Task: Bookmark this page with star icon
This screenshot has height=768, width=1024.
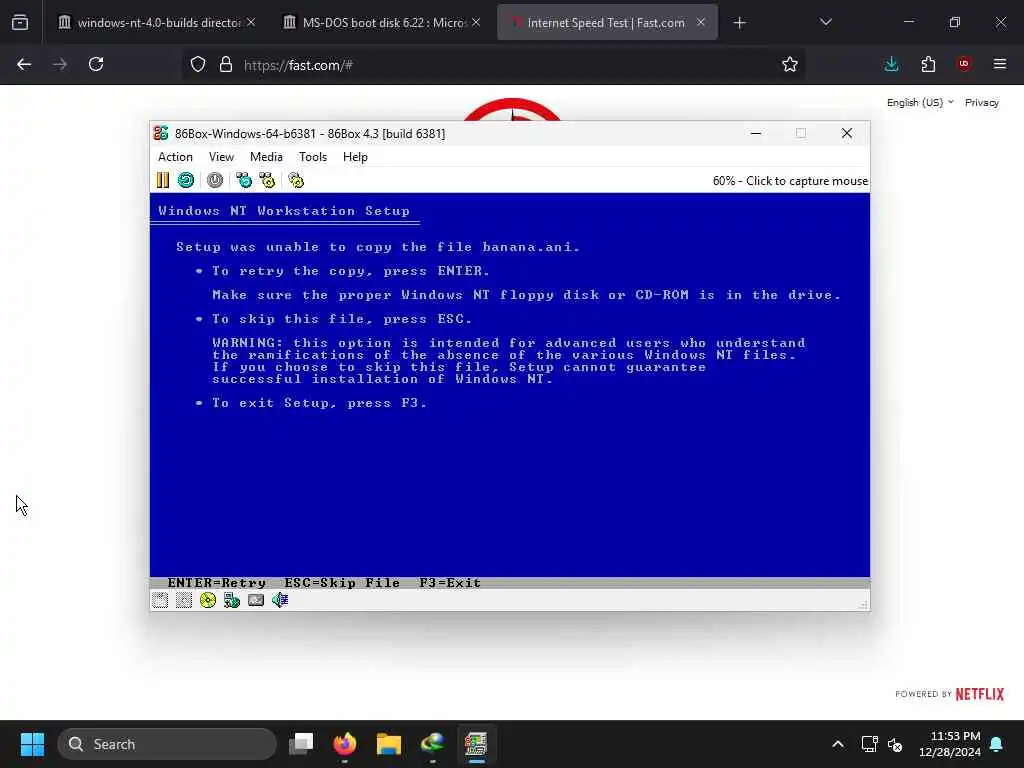Action: pos(790,64)
